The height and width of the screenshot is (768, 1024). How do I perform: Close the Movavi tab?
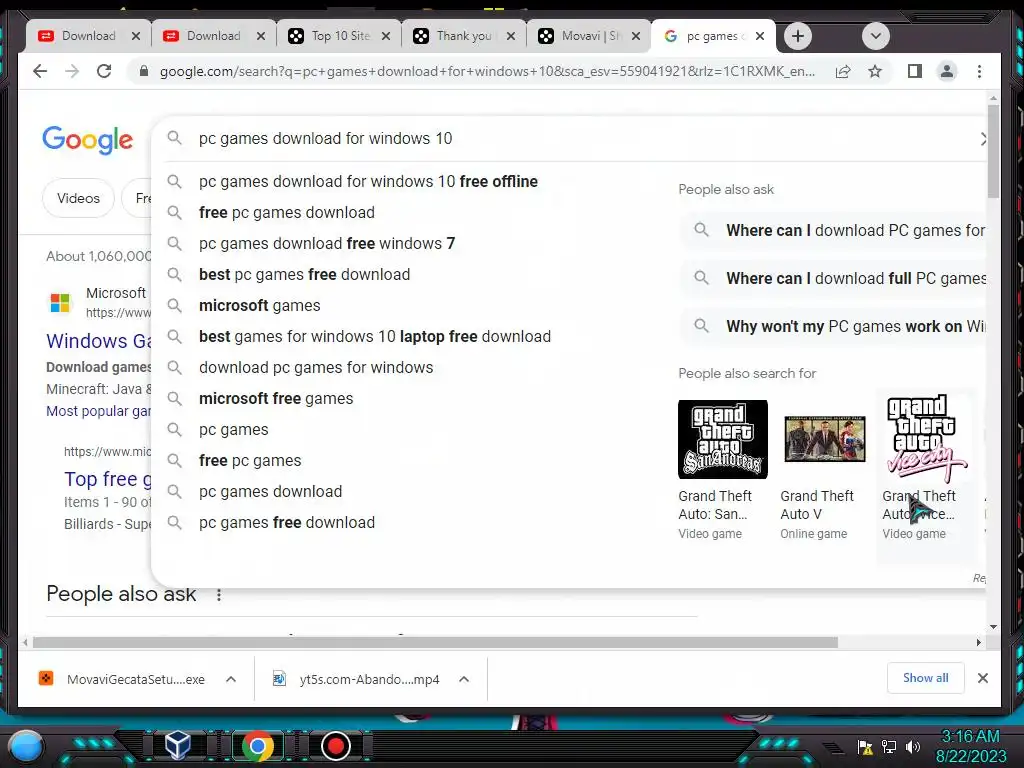coord(635,36)
